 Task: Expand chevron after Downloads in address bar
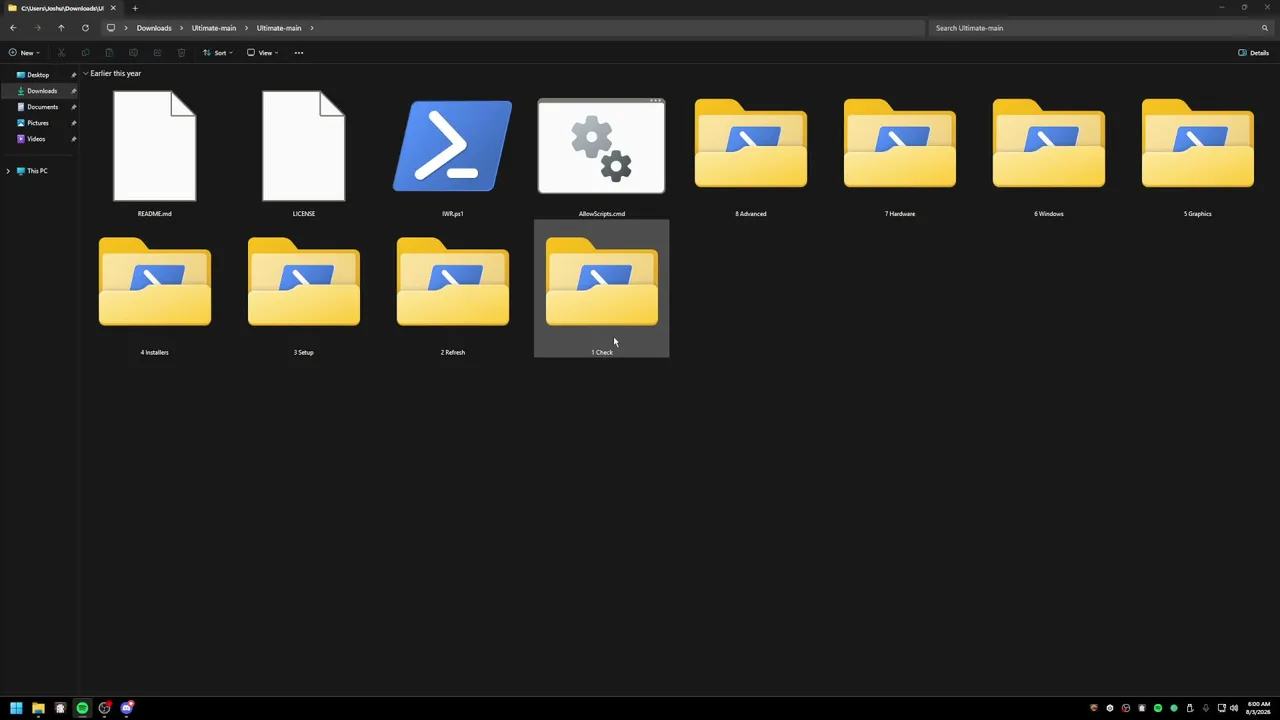[x=182, y=28]
